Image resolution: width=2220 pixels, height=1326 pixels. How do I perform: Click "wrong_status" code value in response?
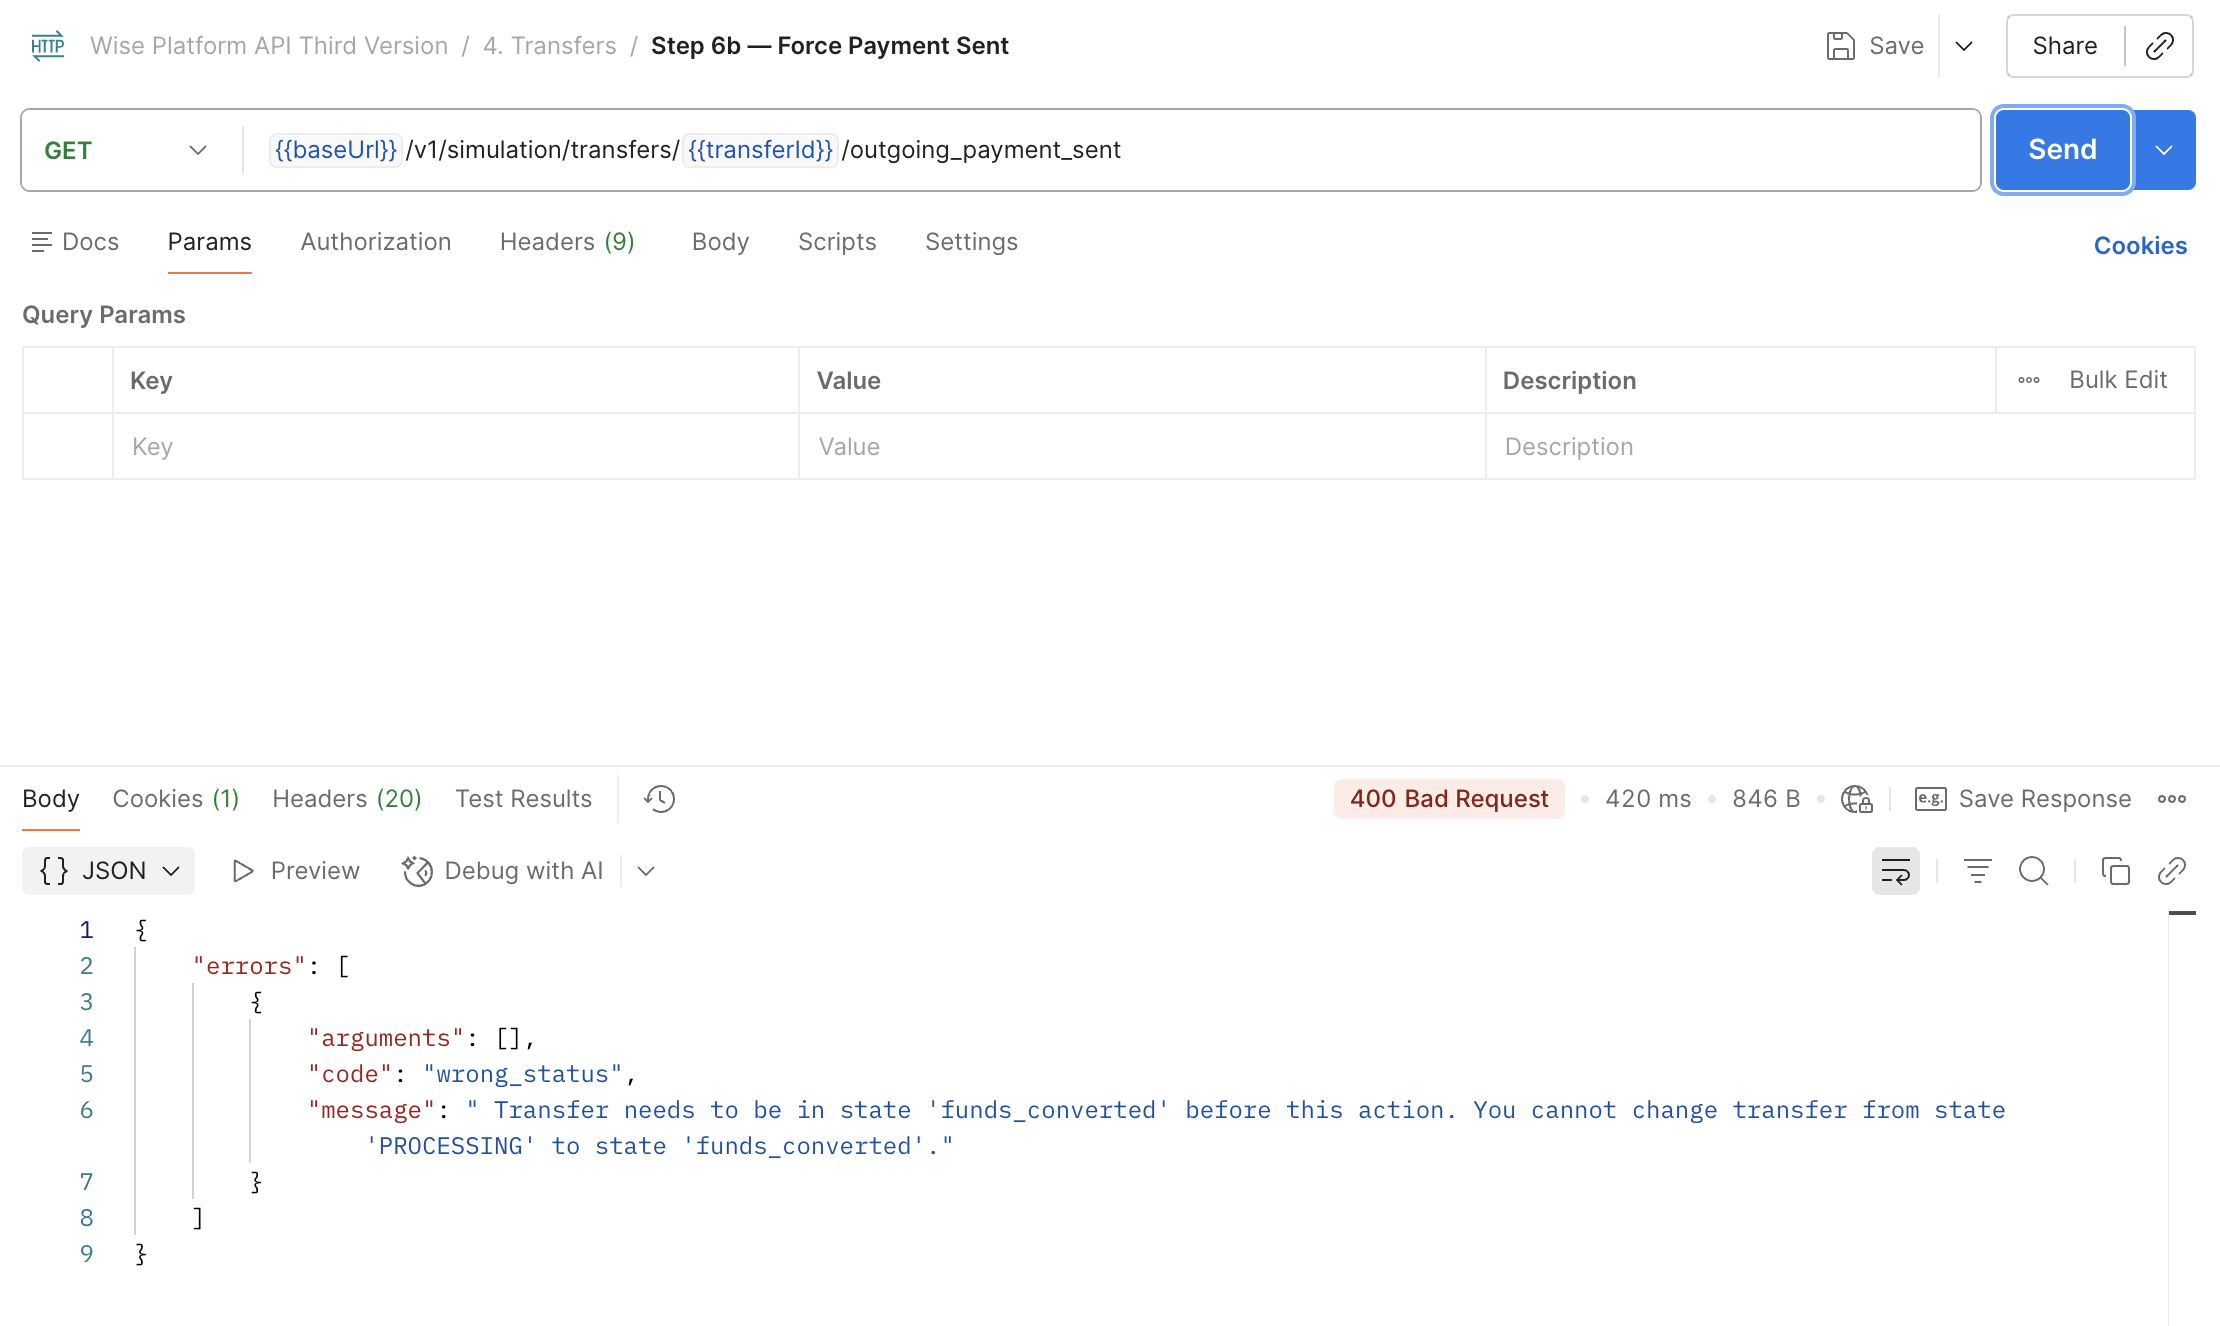(x=523, y=1074)
